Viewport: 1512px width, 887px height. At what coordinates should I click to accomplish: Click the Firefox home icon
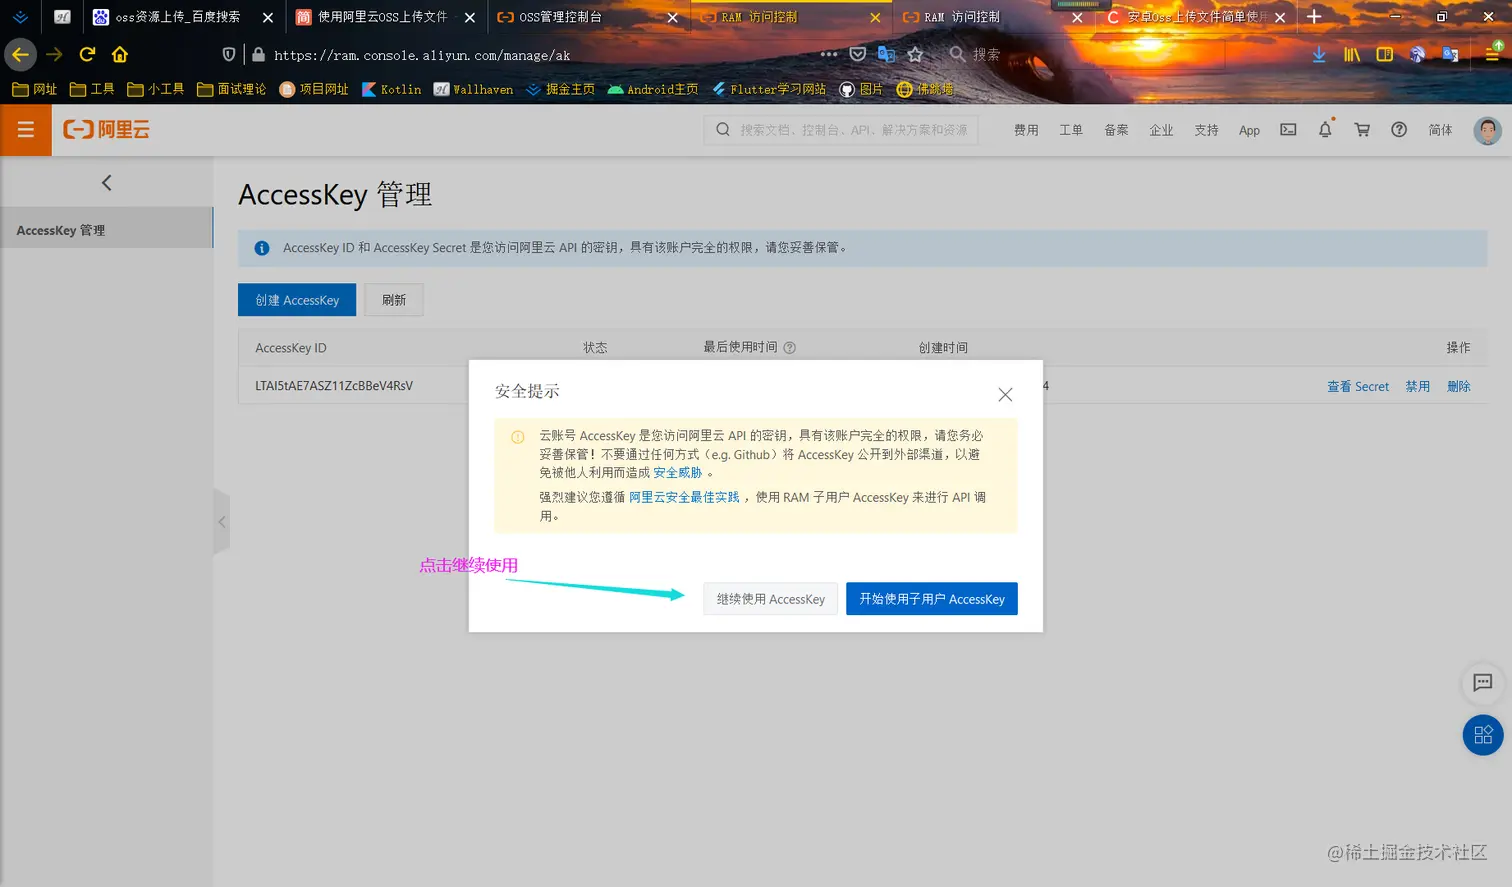pos(121,54)
